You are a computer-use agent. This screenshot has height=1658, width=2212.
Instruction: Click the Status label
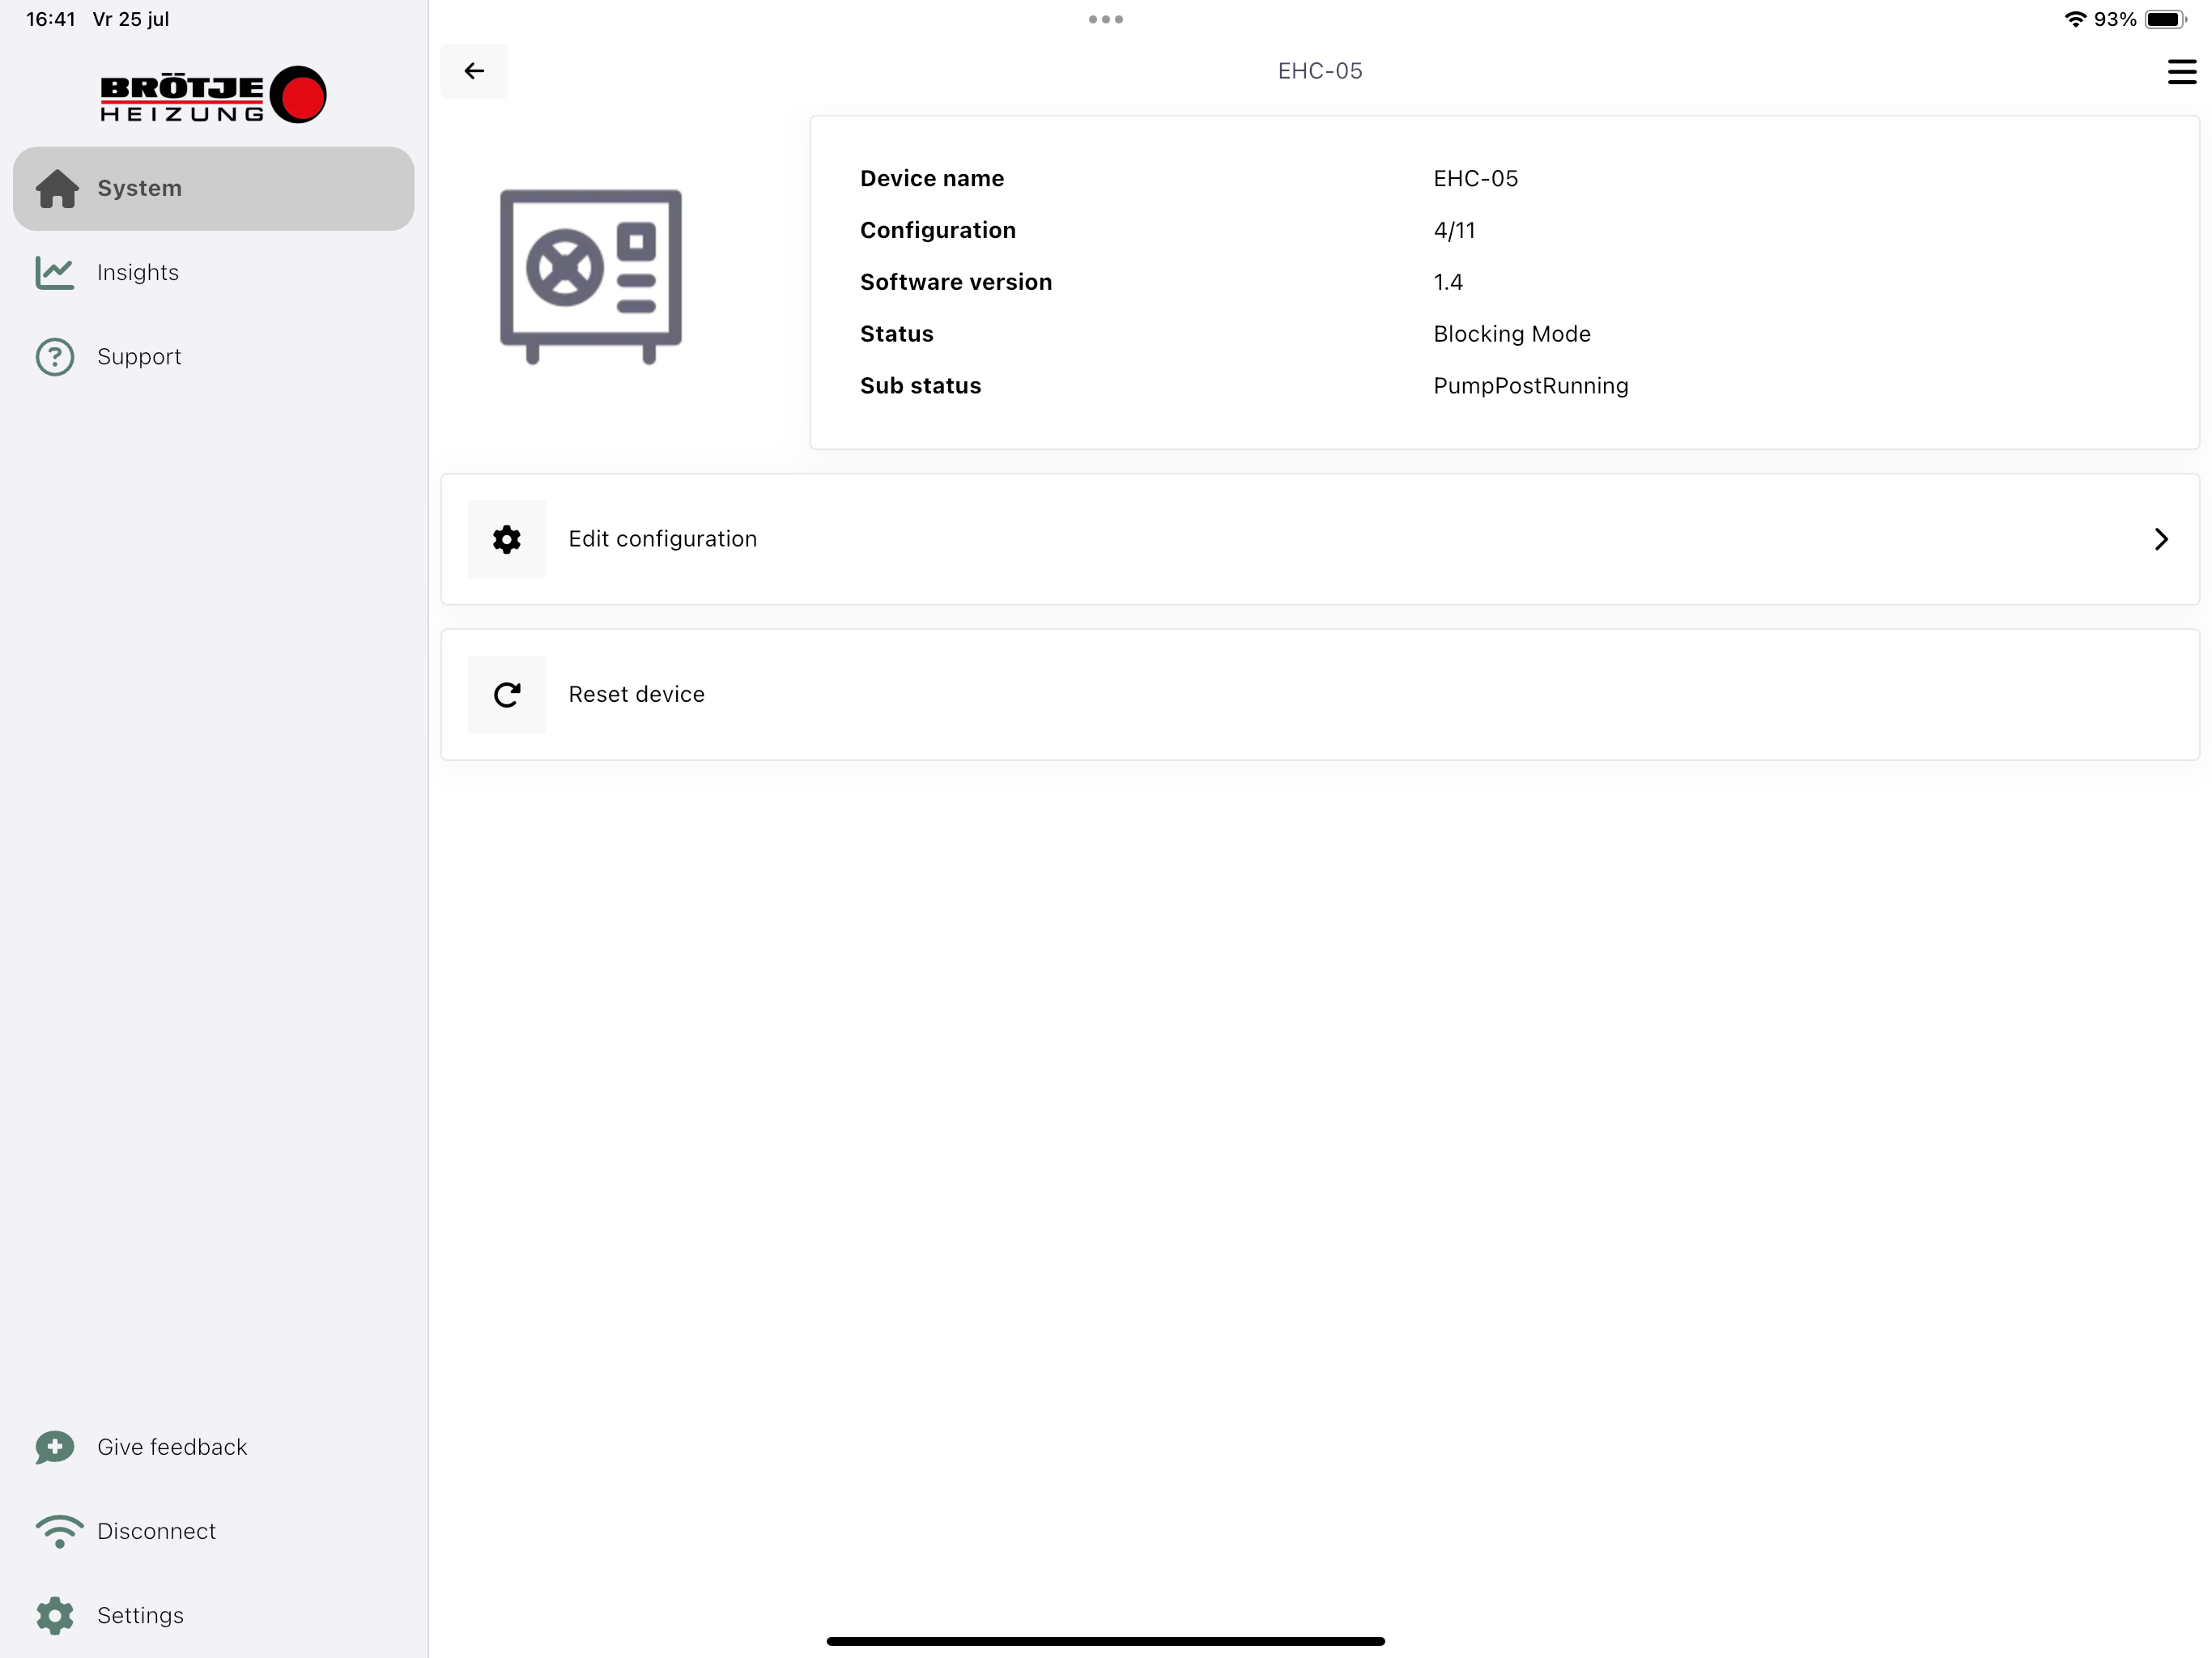(x=897, y=334)
